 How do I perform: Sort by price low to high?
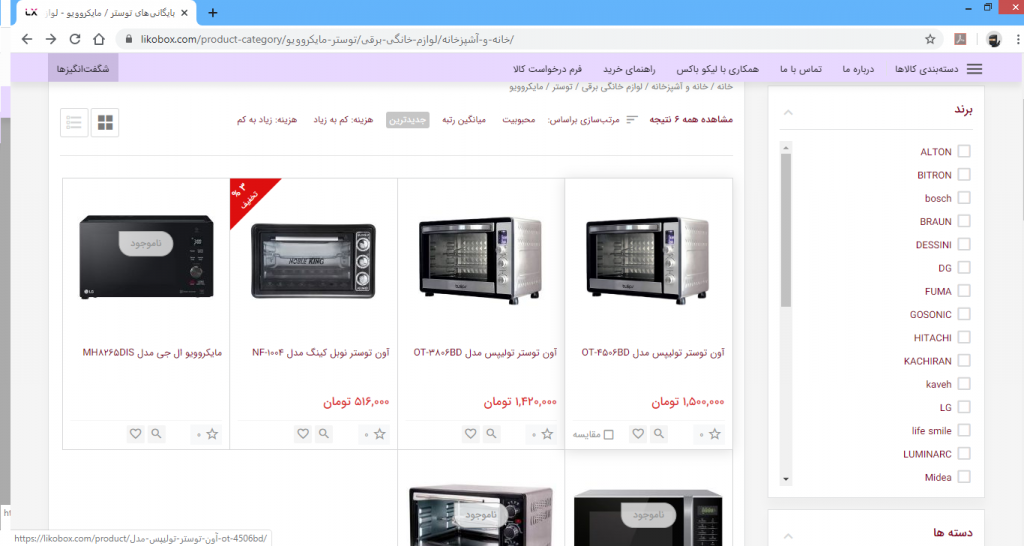343,120
